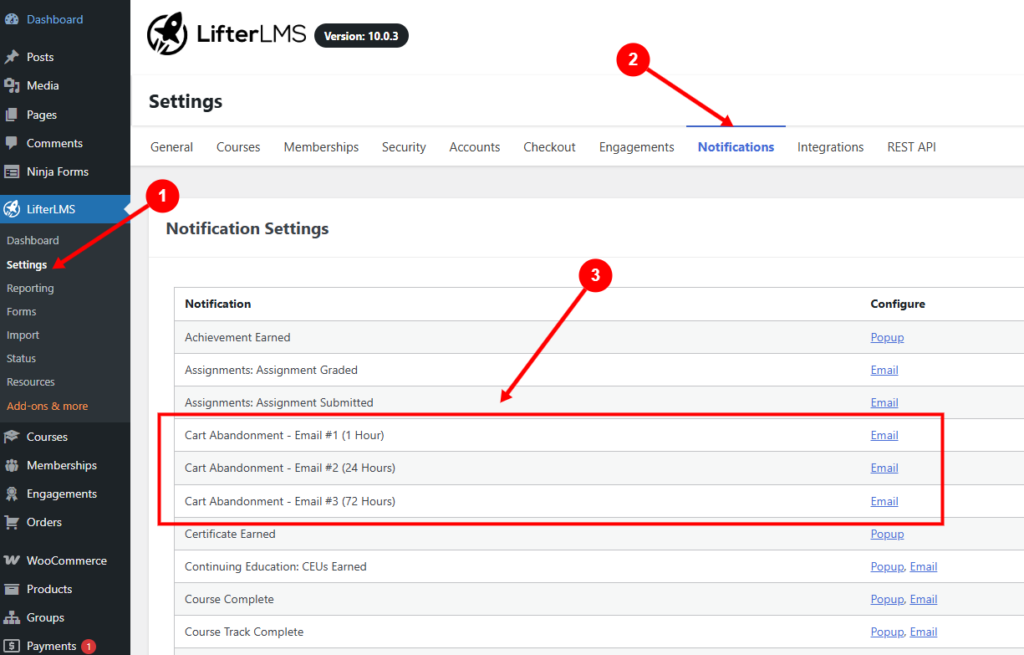Configure Email for CEUs Earned

click(x=923, y=566)
